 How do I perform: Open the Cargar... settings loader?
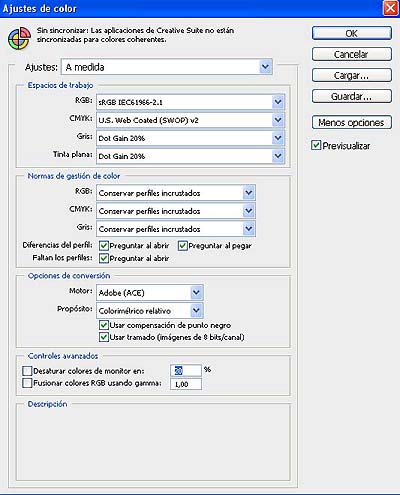click(x=352, y=76)
